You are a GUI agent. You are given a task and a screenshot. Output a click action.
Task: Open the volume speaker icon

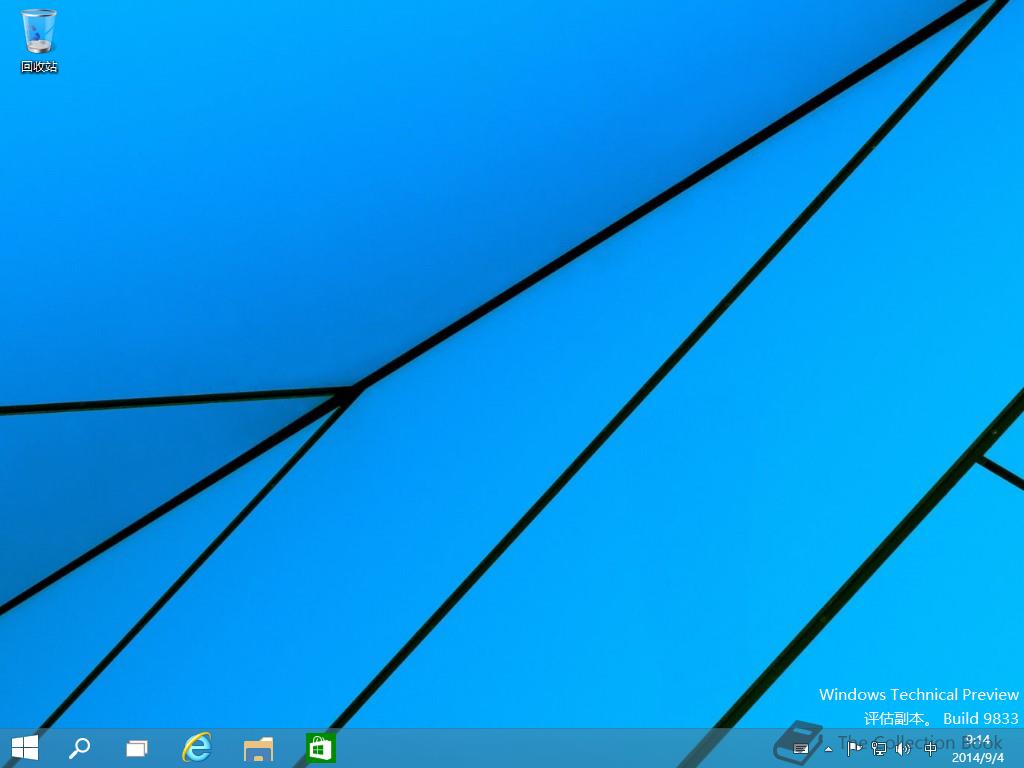(x=904, y=748)
